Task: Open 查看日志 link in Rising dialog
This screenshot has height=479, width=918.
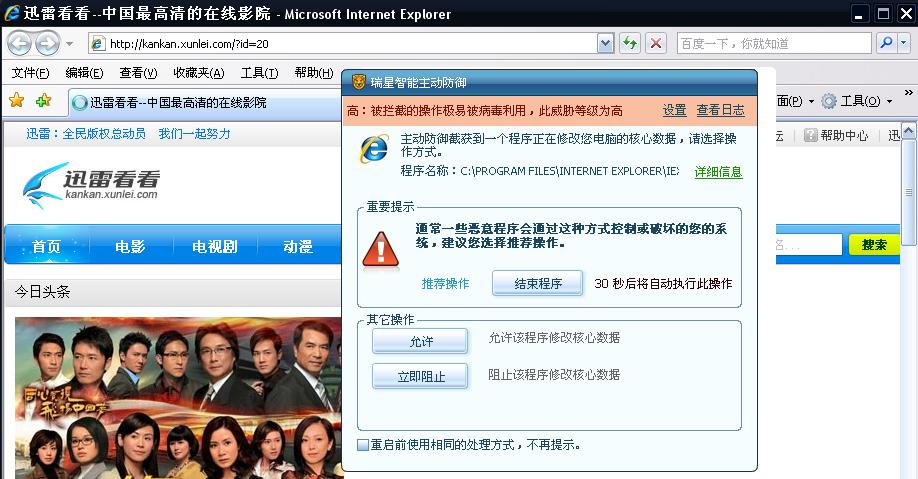Action: 720,110
